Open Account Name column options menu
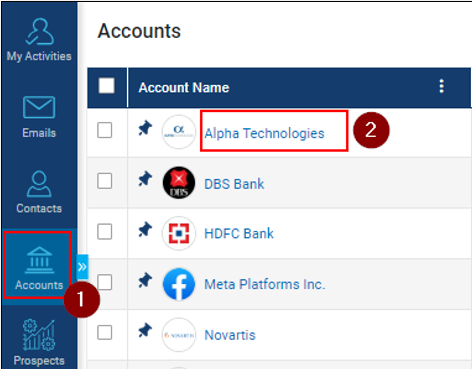472x369 pixels. pos(442,86)
